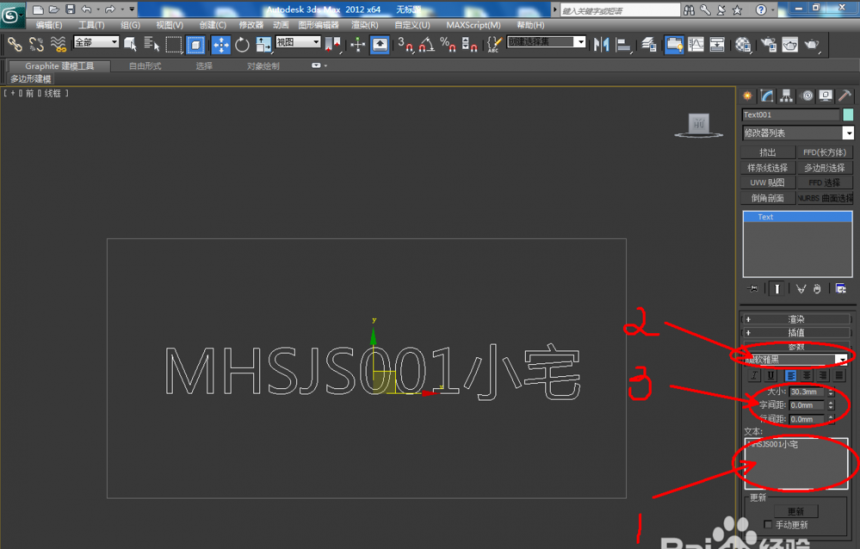Activate the Select and Rotate tool
860x549 pixels.
pos(242,44)
